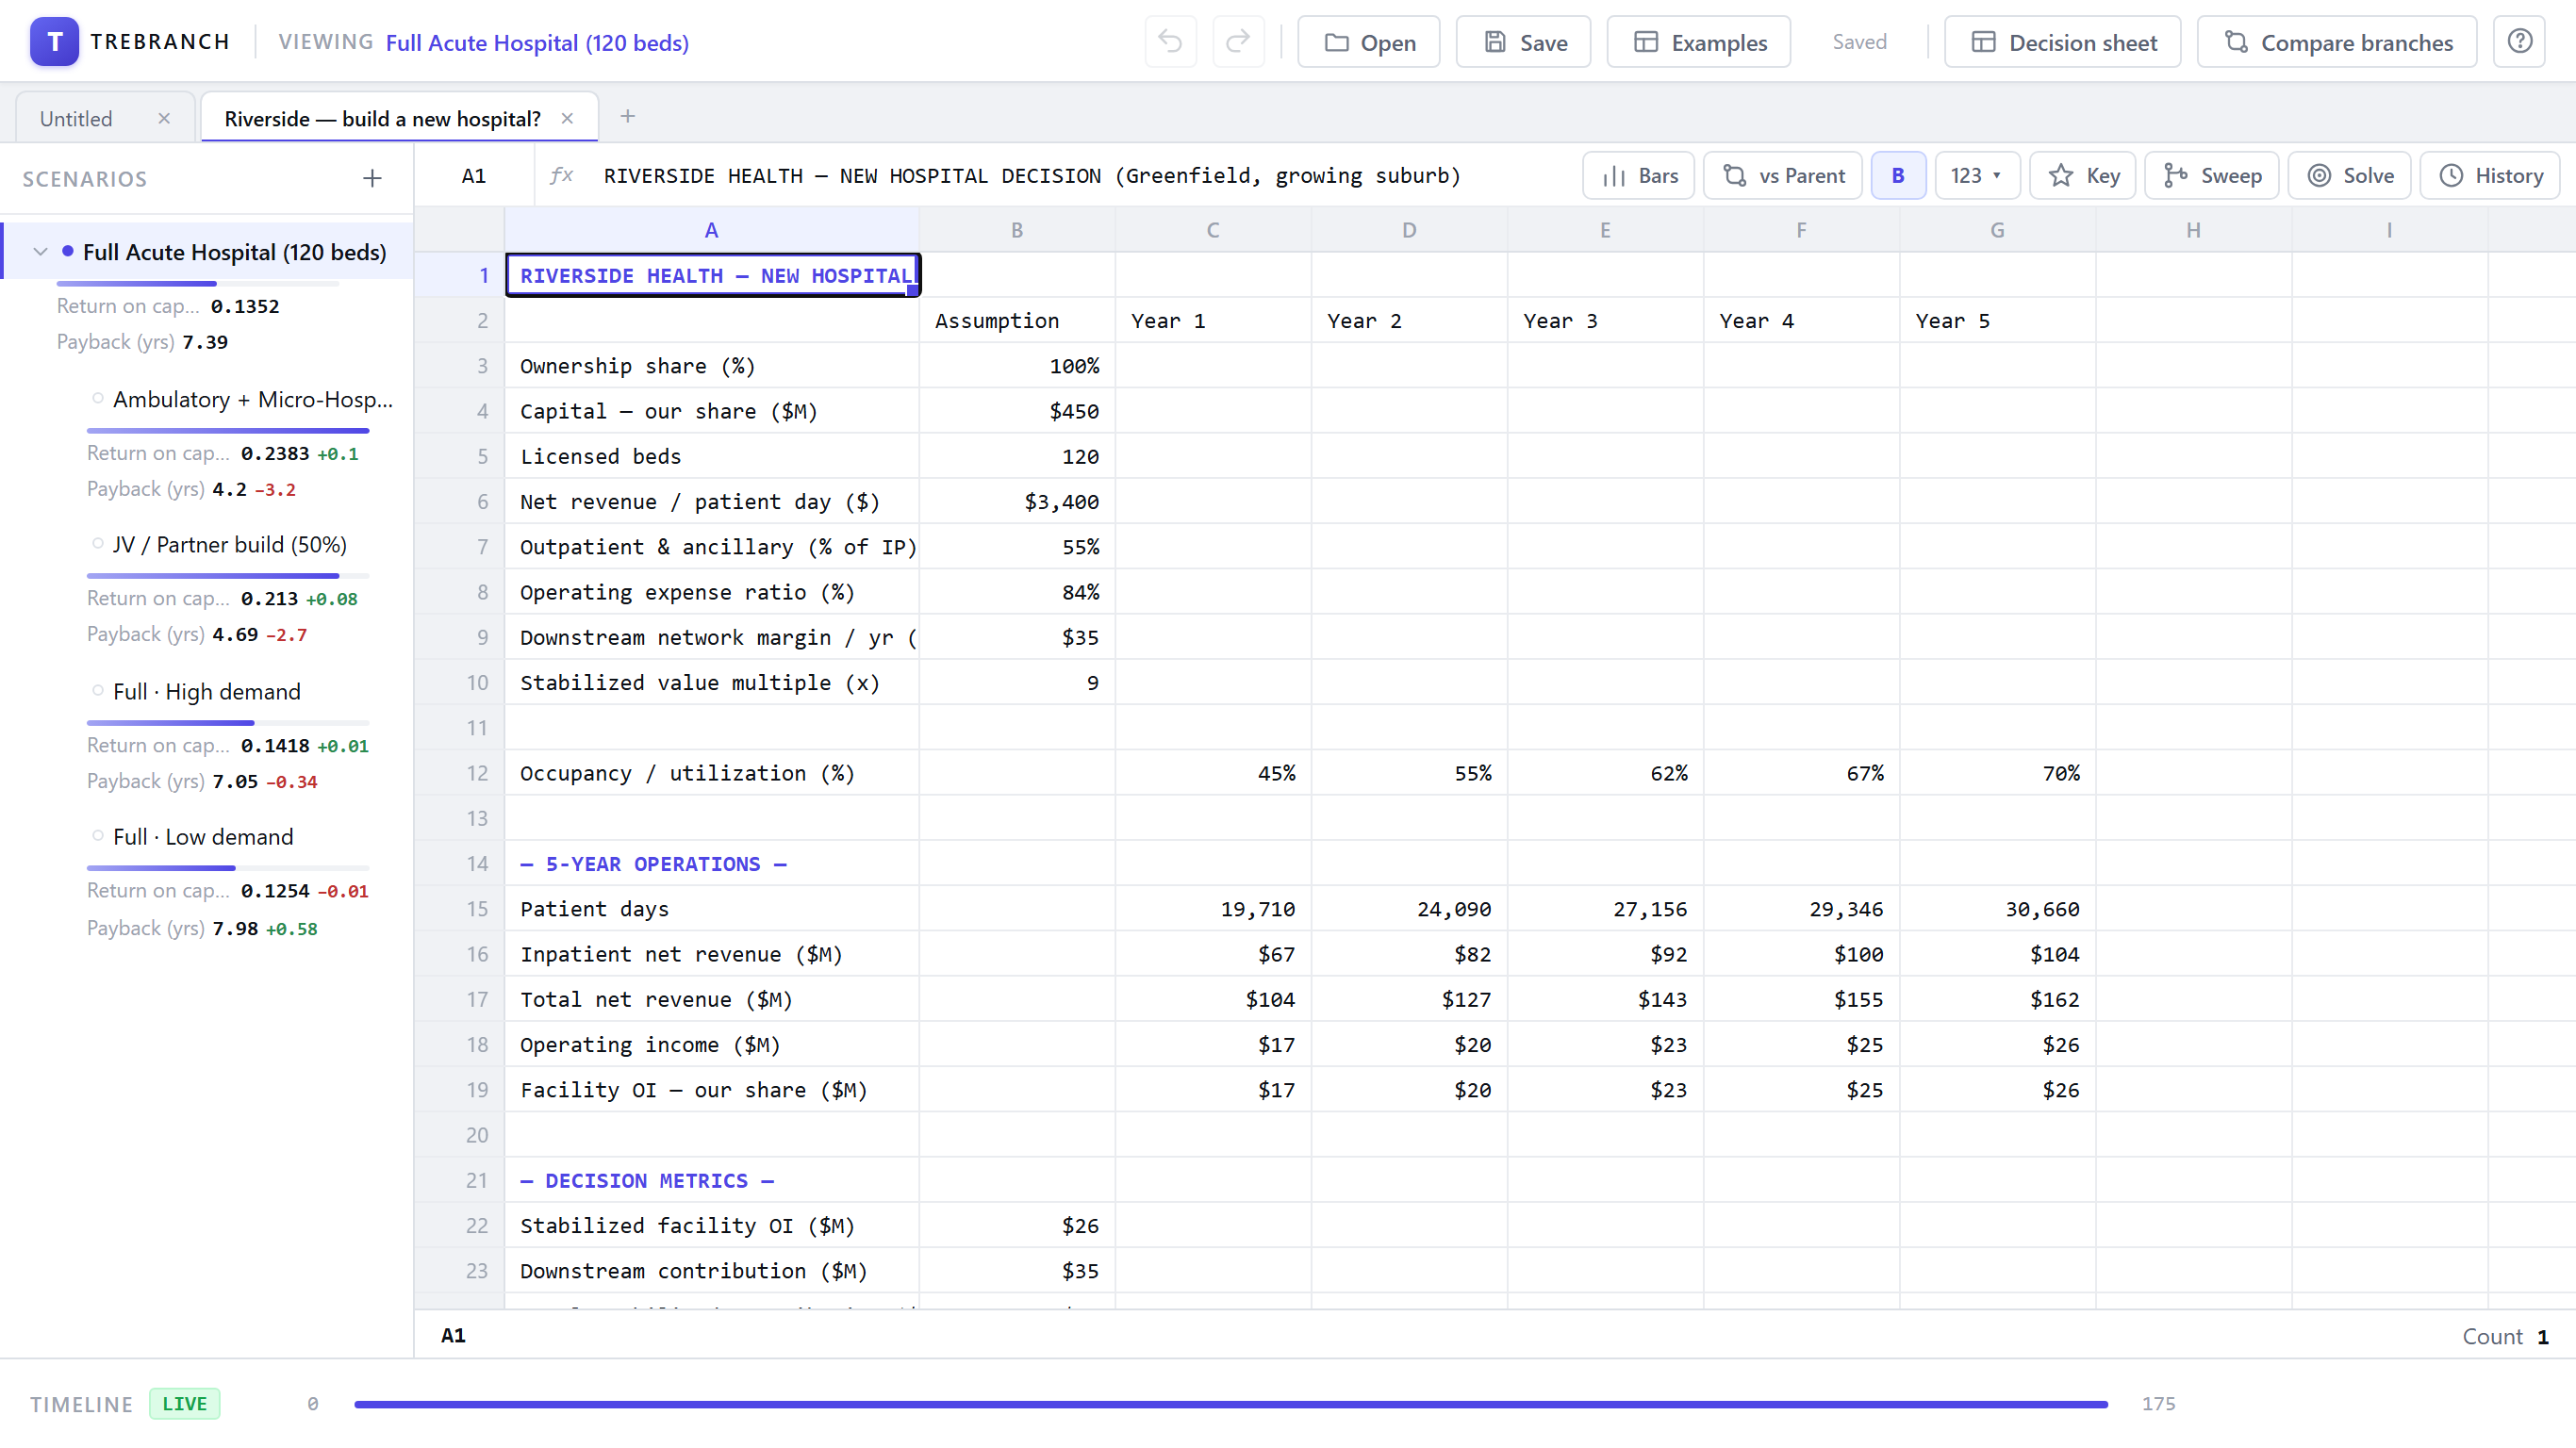
Task: Click the DECISION METRICS header cell
Action: (x=711, y=1180)
